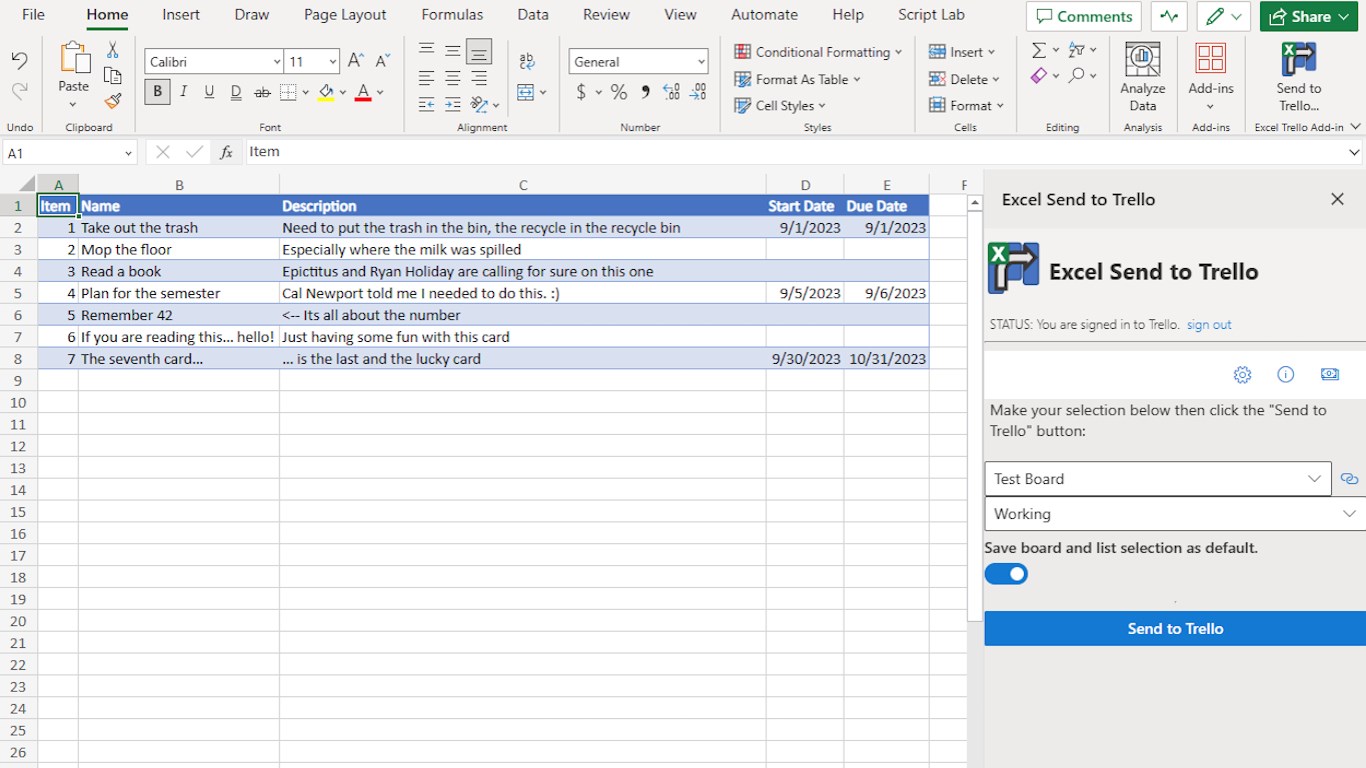The width and height of the screenshot is (1366, 768).
Task: Click Send to Trello ribbon icon
Action: click(x=1299, y=77)
